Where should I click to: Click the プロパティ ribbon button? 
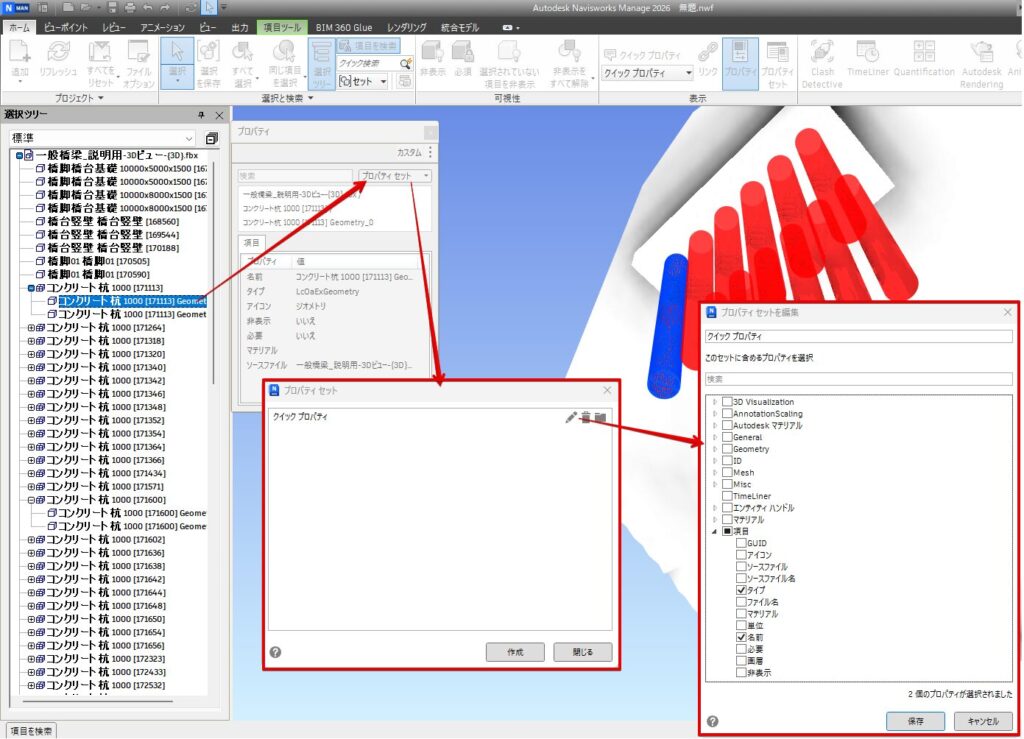[x=740, y=62]
